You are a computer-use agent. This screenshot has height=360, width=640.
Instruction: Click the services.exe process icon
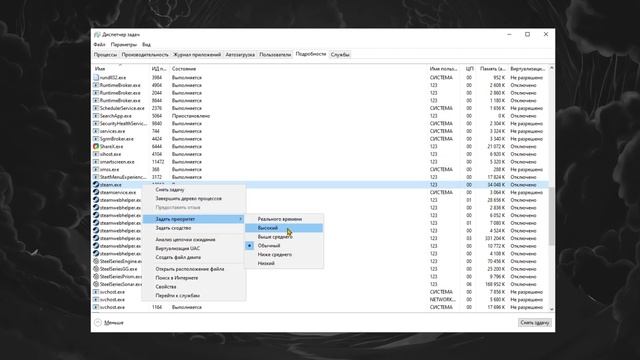[96, 131]
